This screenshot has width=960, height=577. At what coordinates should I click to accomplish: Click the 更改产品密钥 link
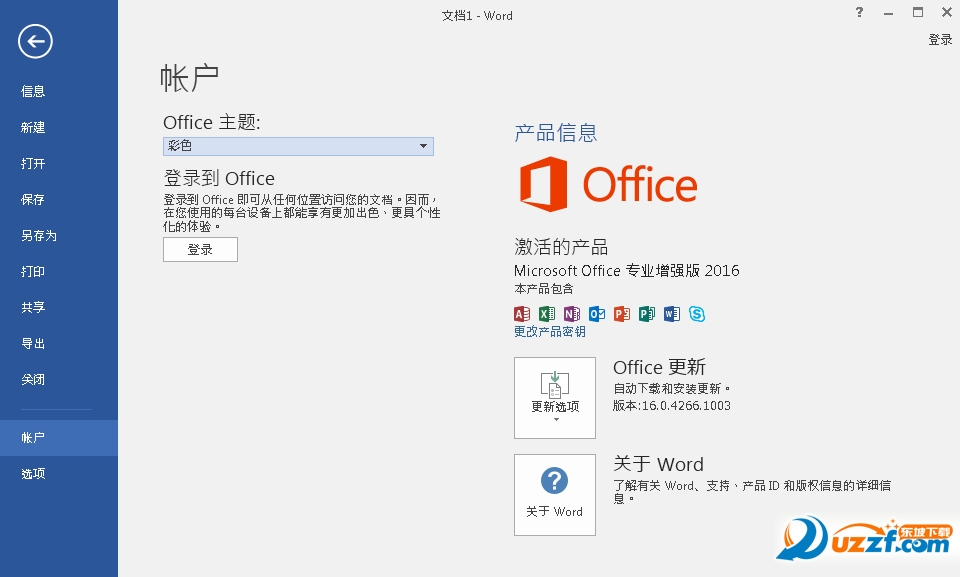click(x=550, y=332)
